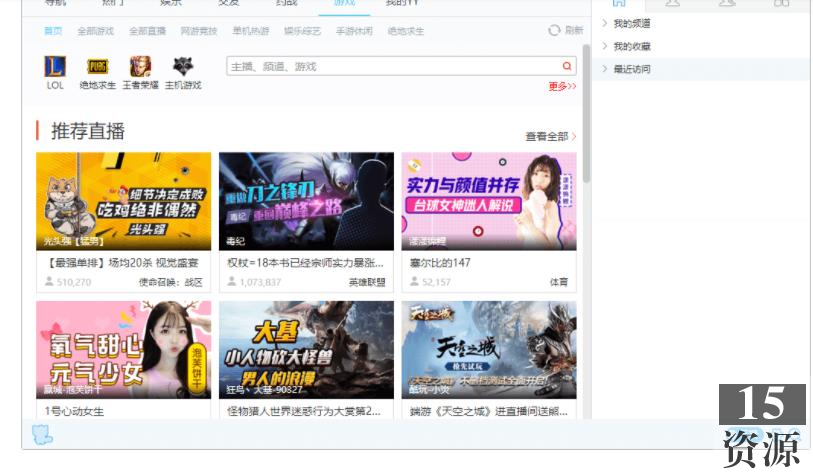The image size is (813, 476).
Task: Click the viewer count 1,073,837
Action: (x=260, y=282)
